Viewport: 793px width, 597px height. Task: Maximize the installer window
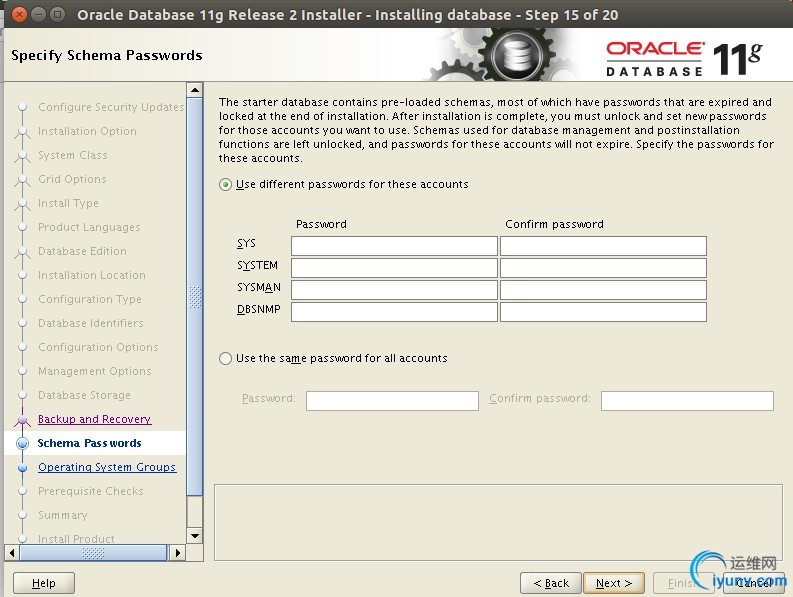pos(58,14)
